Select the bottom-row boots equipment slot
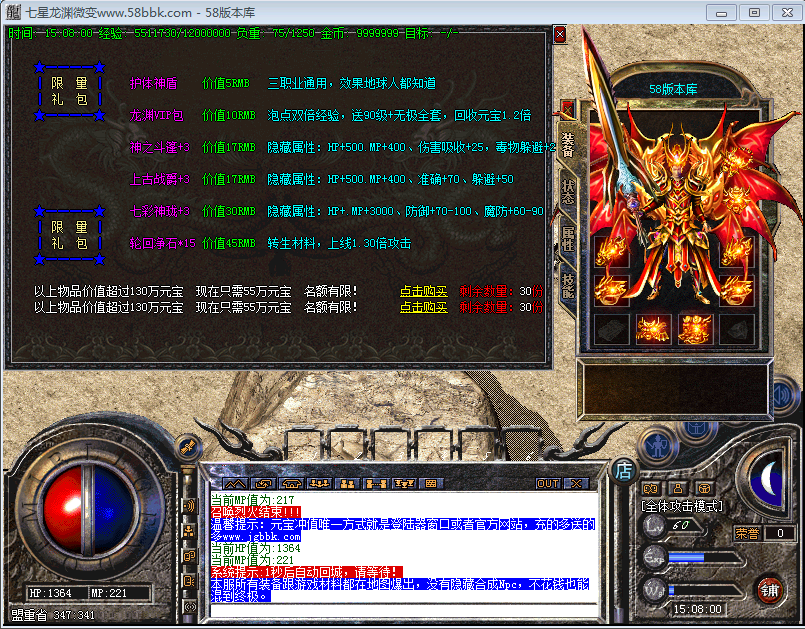This screenshot has height=629, width=805. coord(695,329)
